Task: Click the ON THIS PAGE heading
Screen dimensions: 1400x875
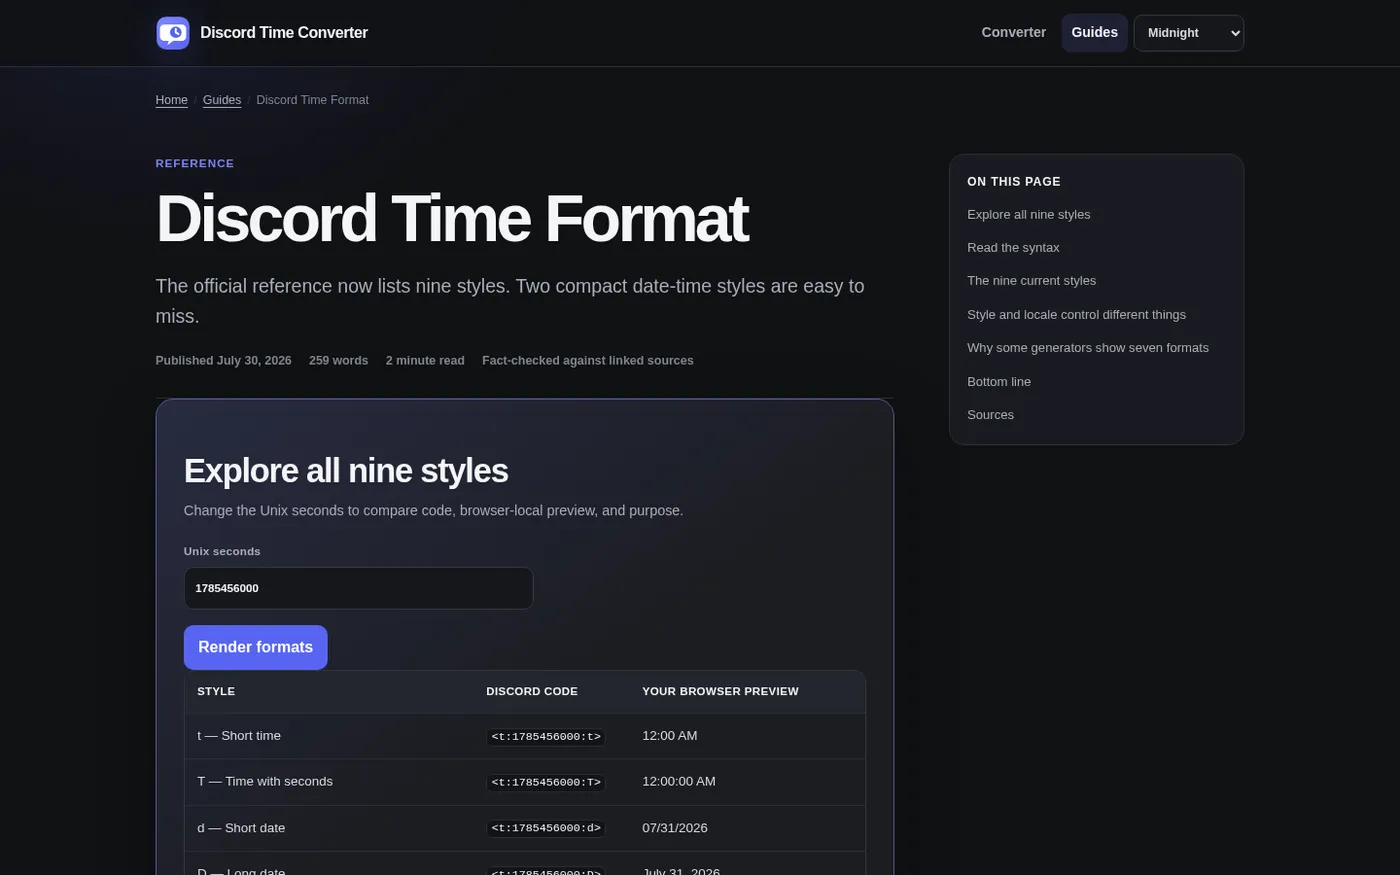Action: (1013, 182)
